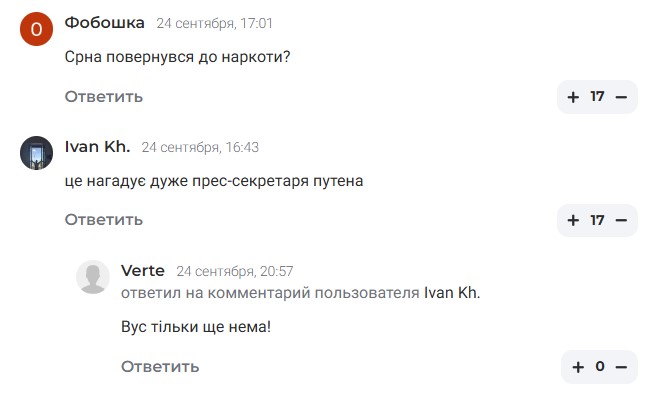Image resolution: width=649 pixels, height=404 pixels.
Task: Reply to Фобошка's comment via Ответить
Action: pos(104,97)
